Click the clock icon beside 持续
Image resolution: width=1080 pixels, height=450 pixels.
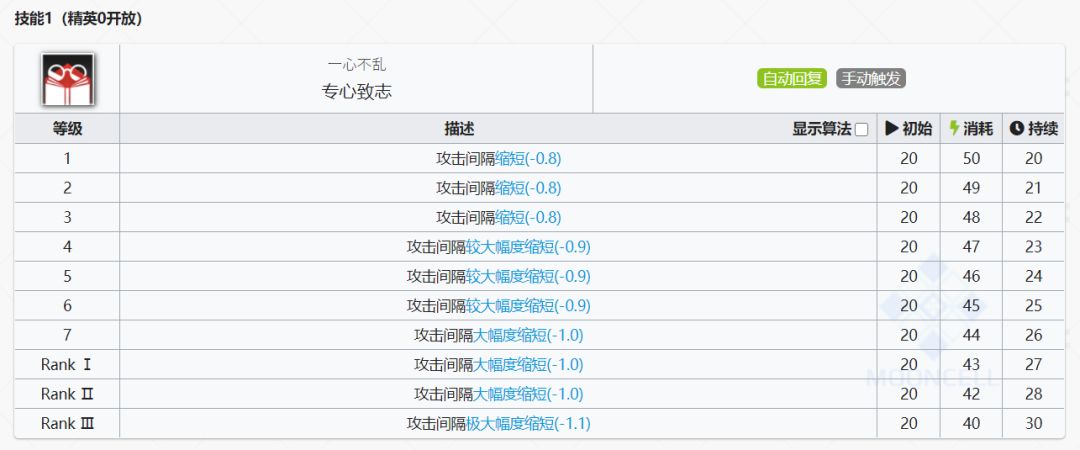click(x=1017, y=129)
